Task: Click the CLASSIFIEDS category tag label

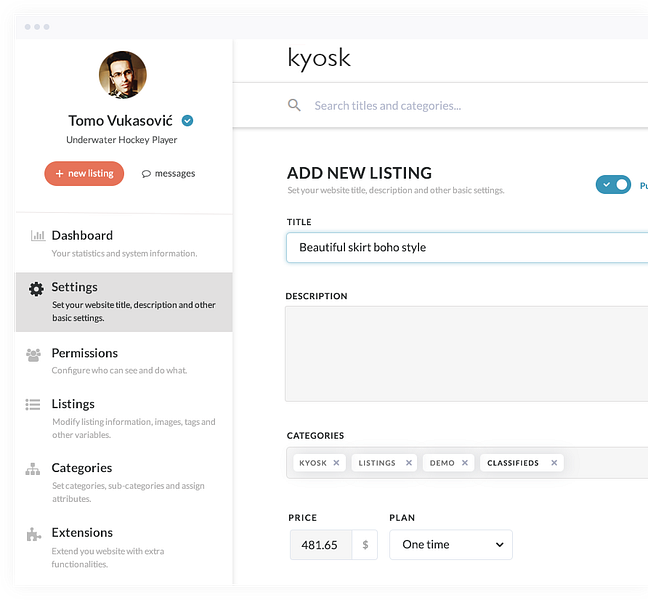Action: [513, 463]
